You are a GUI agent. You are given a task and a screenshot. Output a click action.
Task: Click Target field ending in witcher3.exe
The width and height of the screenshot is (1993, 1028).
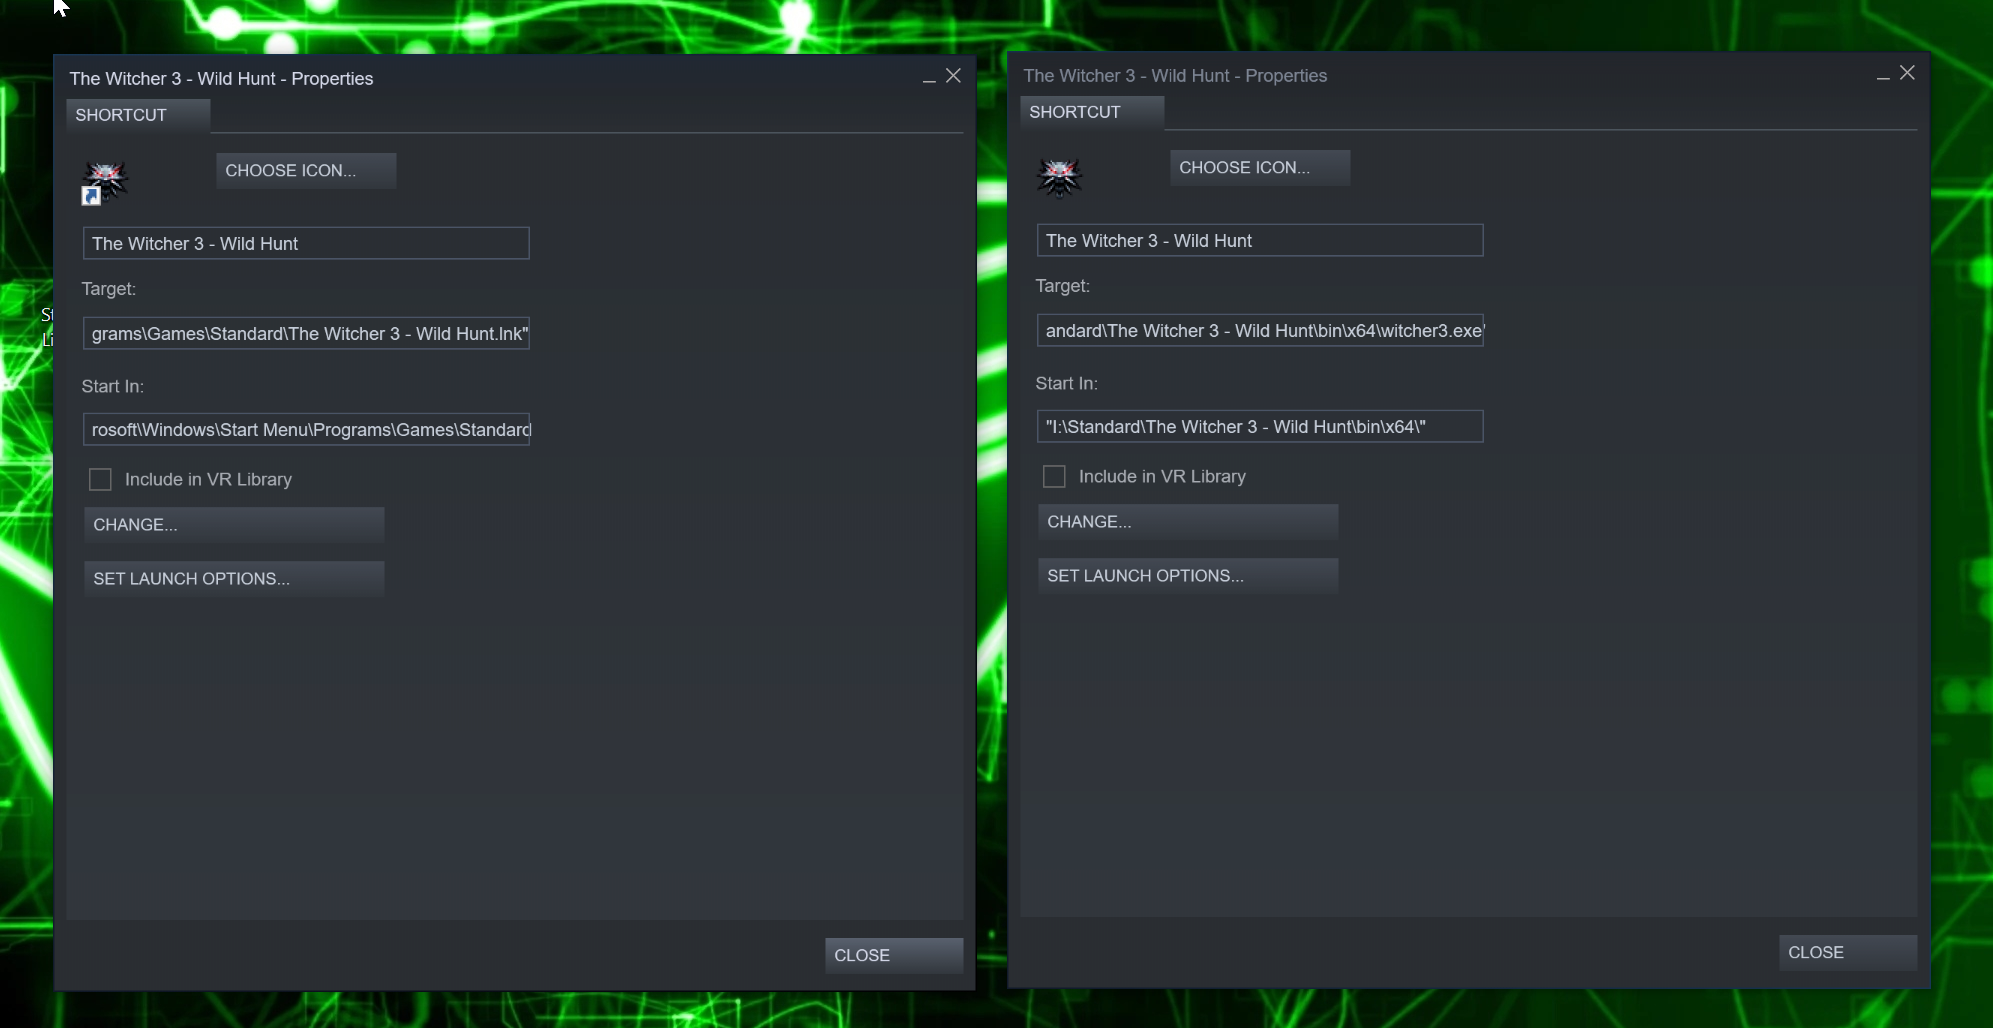click(1260, 330)
